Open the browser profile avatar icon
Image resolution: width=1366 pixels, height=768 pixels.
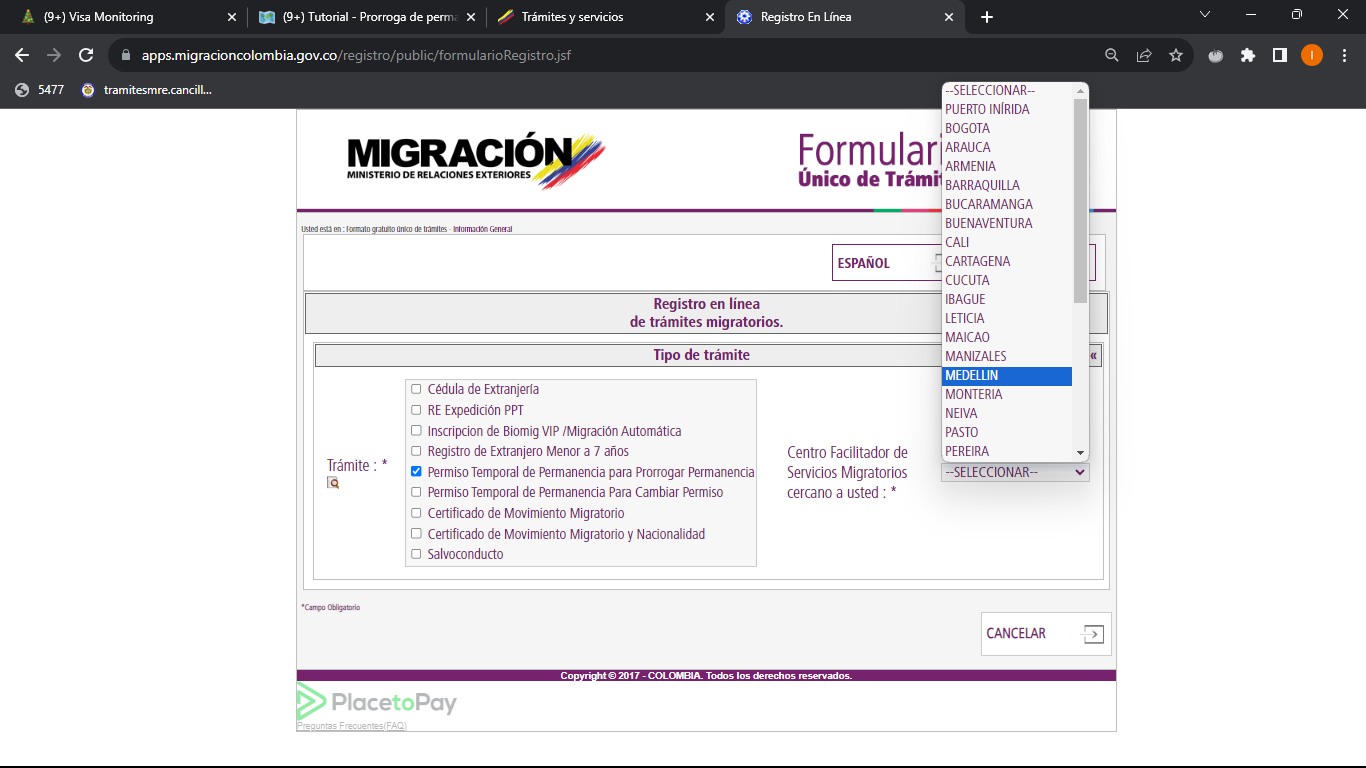click(x=1311, y=56)
